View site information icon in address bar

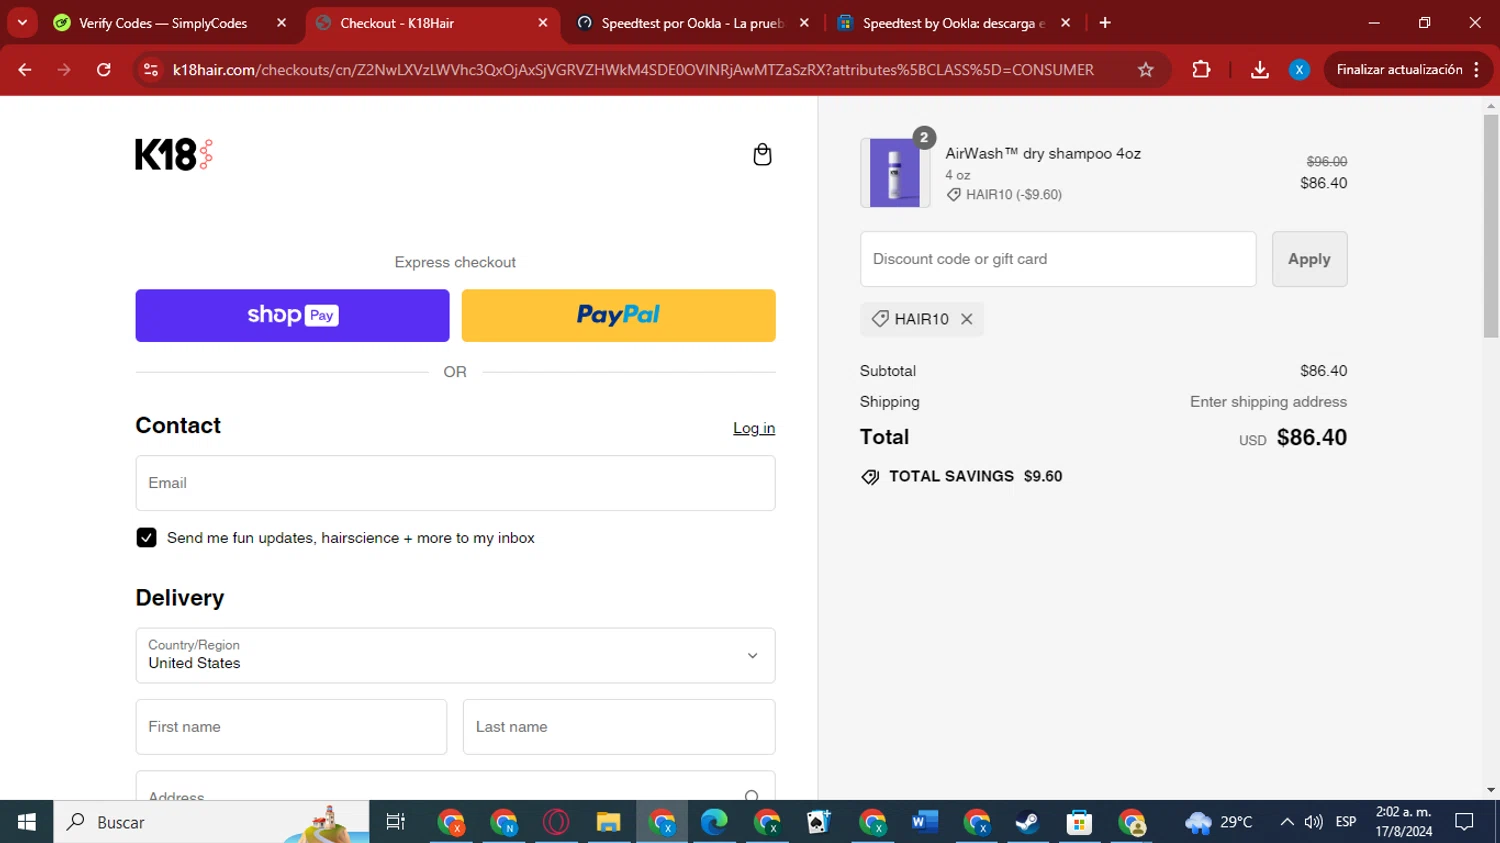coord(151,70)
